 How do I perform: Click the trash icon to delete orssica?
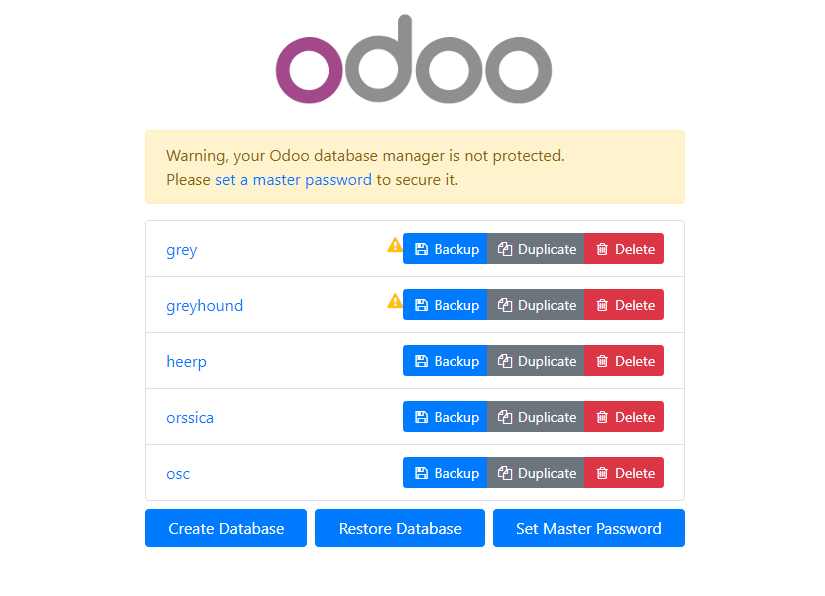coord(602,417)
